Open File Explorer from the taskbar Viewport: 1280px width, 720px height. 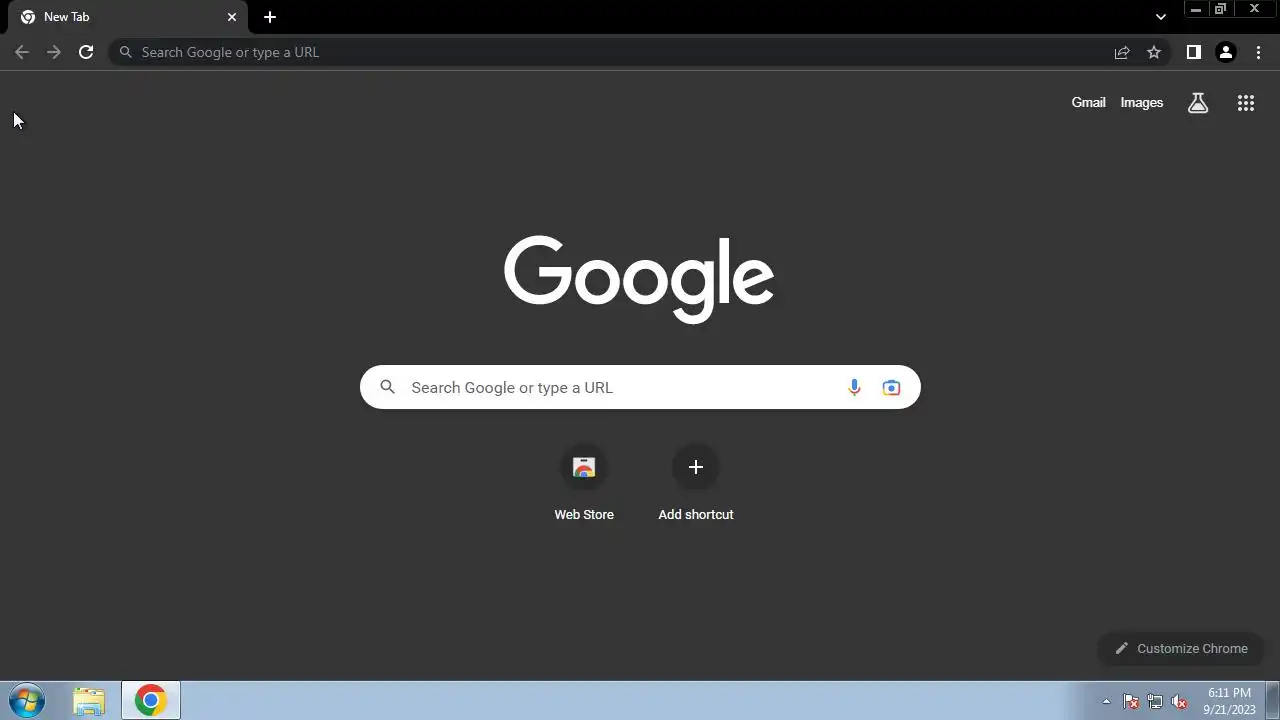[x=89, y=701]
